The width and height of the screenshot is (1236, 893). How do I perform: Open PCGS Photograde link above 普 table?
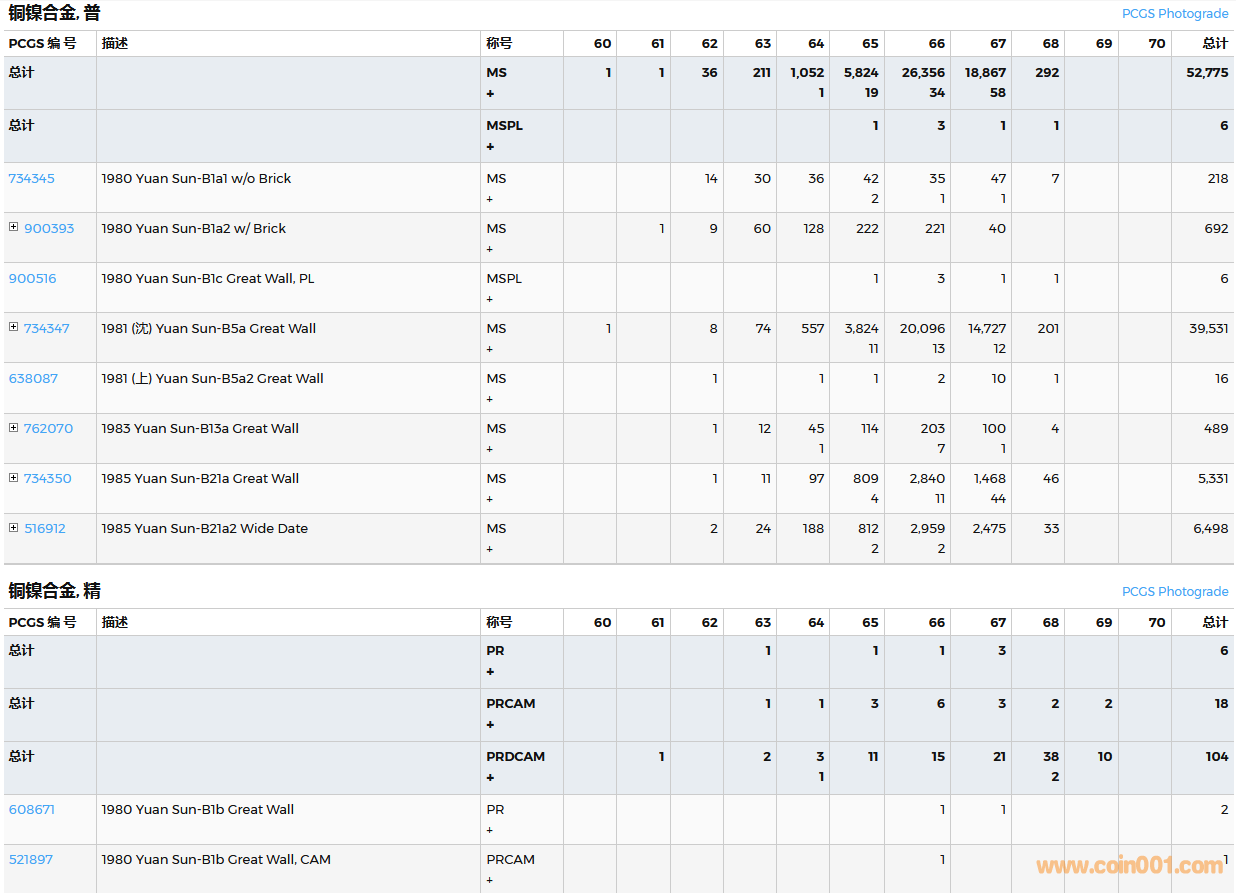coord(1174,13)
